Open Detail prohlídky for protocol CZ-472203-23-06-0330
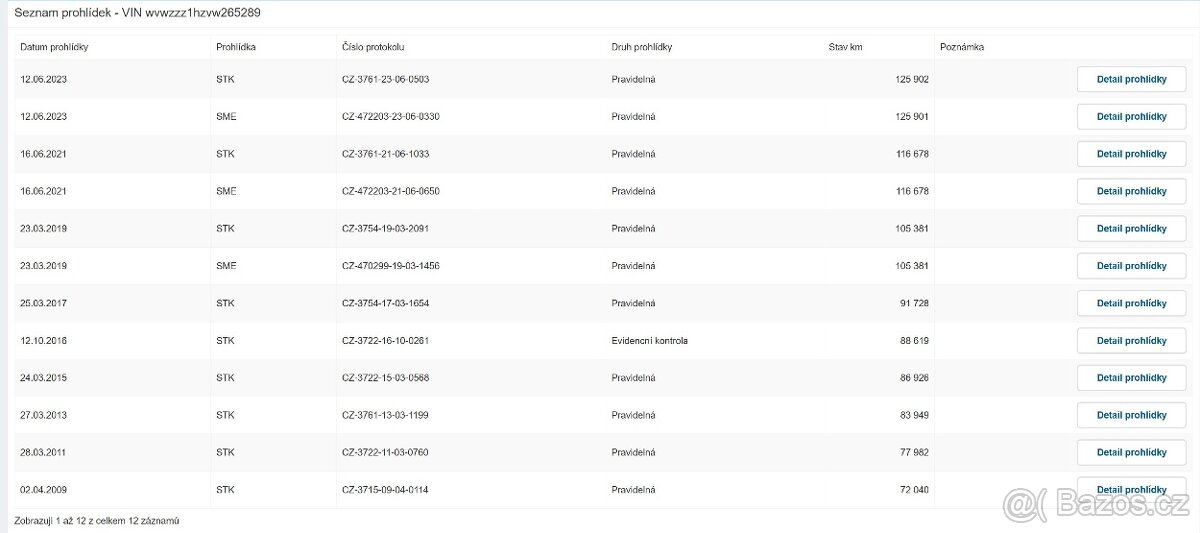This screenshot has height=533, width=1200. tap(1131, 117)
